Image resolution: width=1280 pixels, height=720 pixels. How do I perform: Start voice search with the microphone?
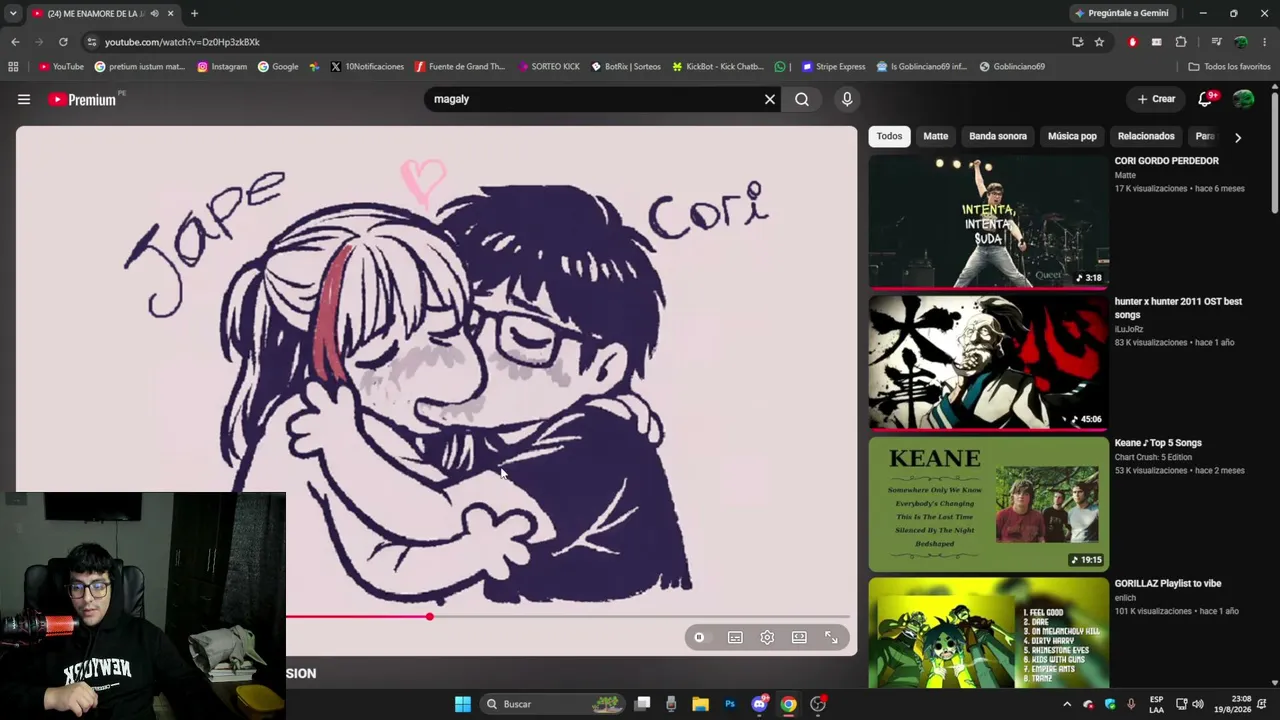tap(847, 99)
